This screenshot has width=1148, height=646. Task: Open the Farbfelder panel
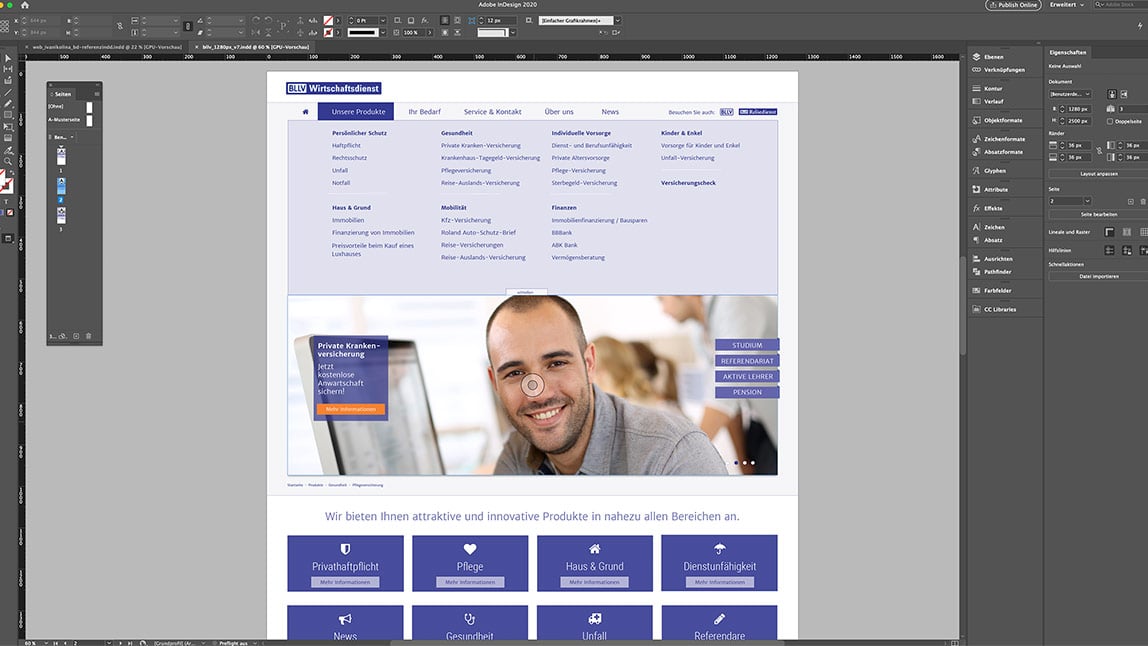tap(999, 290)
